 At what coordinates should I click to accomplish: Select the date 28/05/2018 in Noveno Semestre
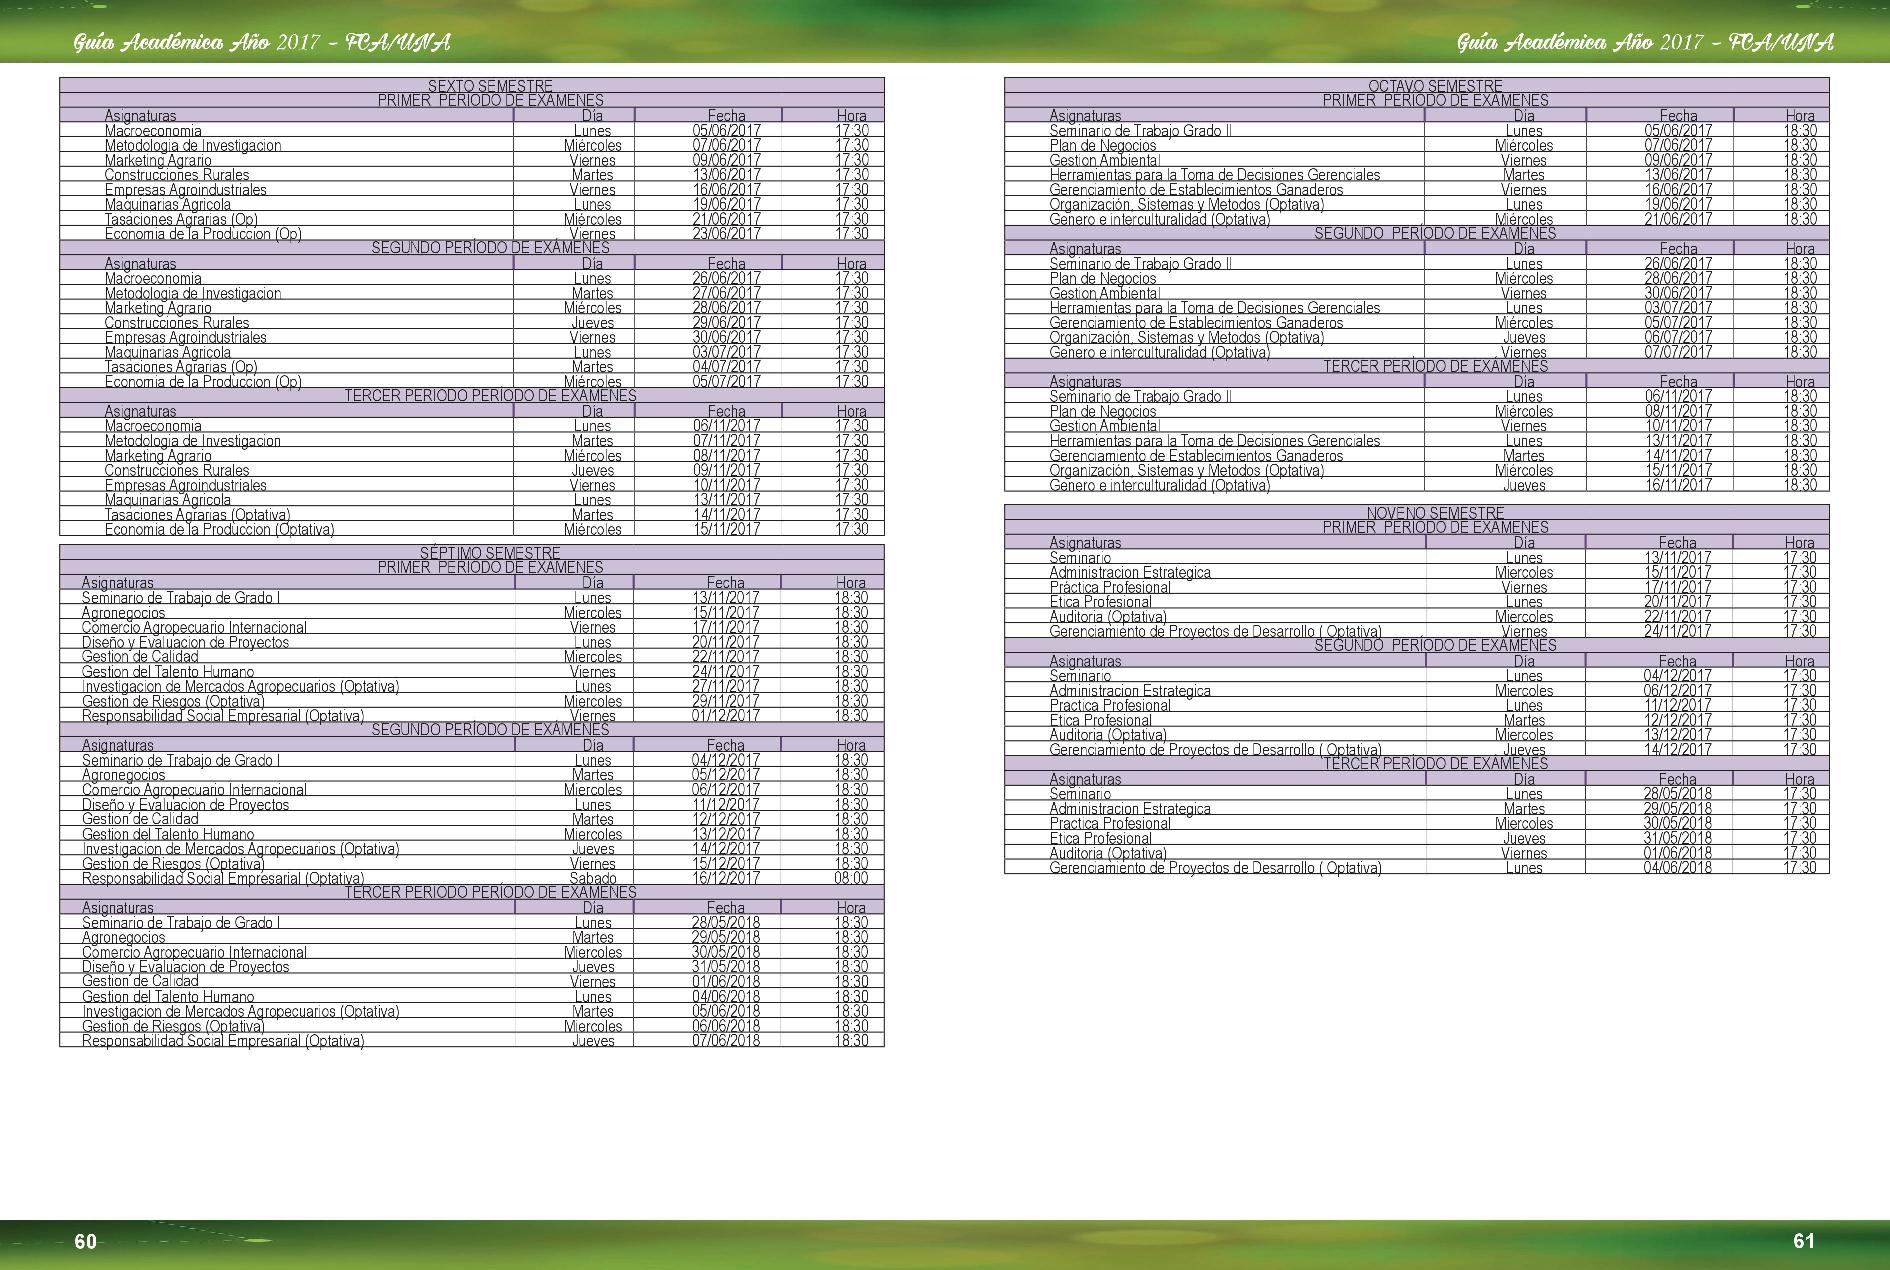point(1678,794)
